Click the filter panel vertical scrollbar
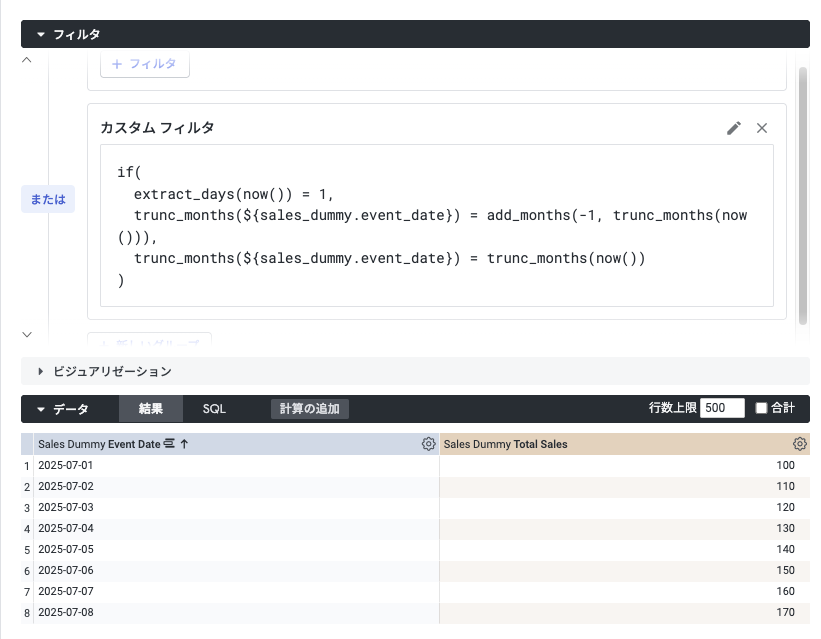This screenshot has width=821, height=639. 802,190
